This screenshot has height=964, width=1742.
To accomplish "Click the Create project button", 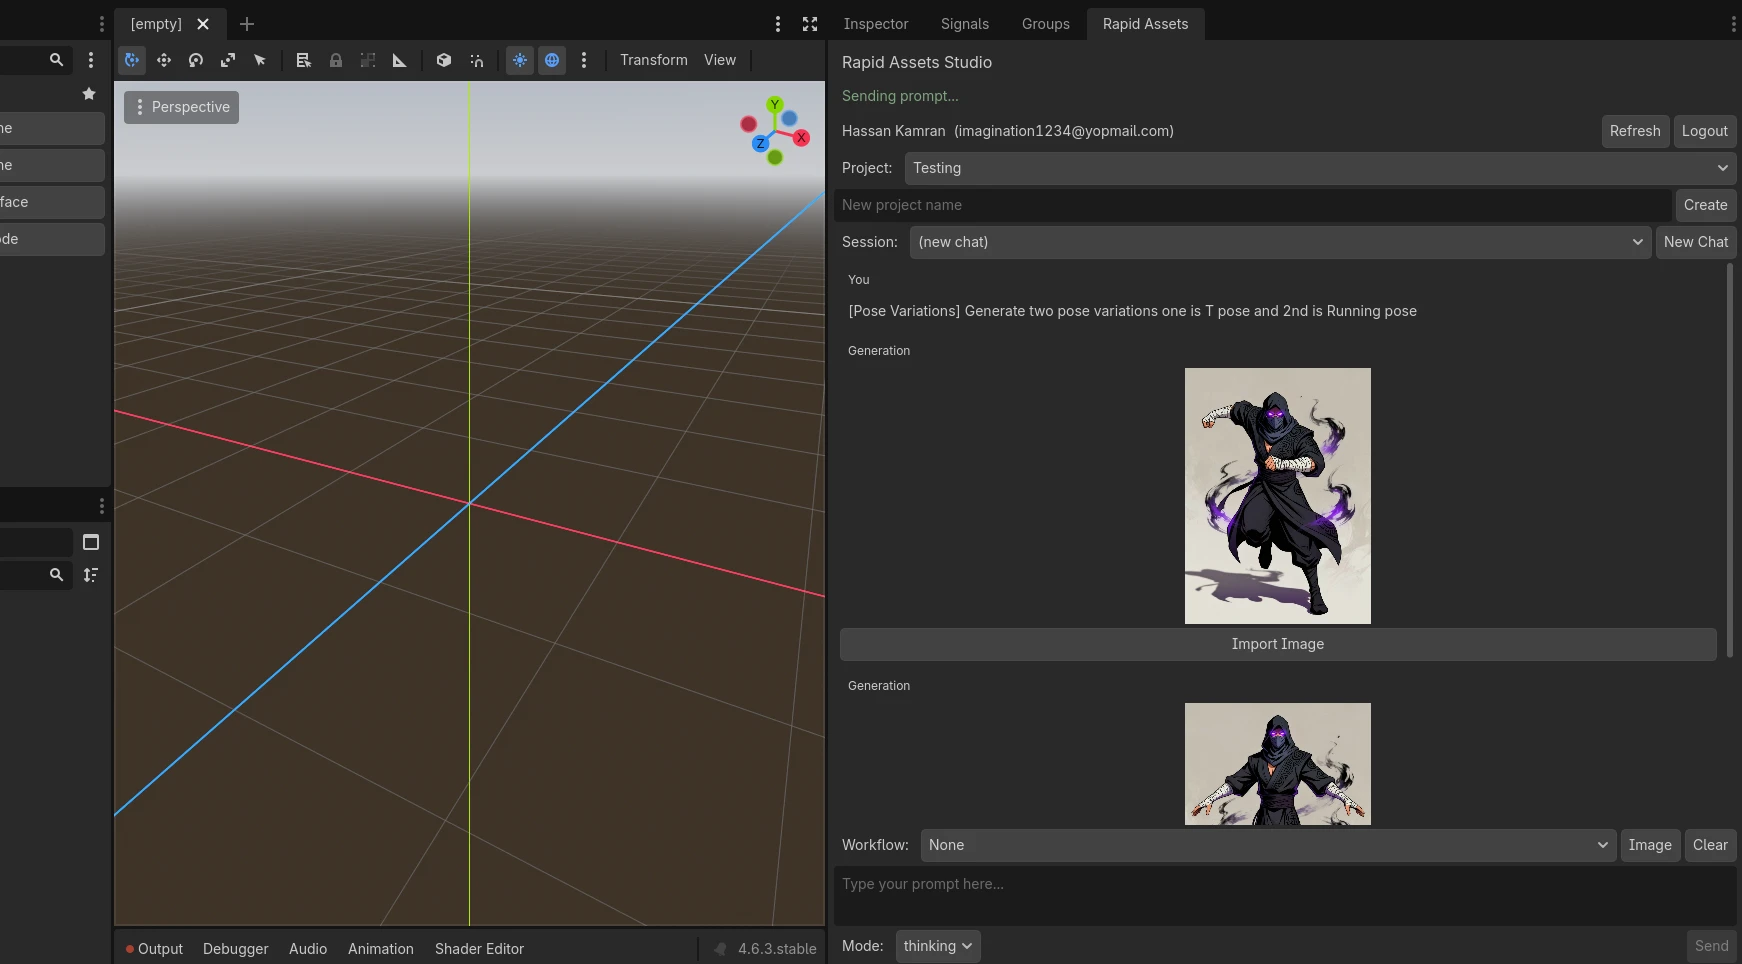I will click(x=1706, y=205).
